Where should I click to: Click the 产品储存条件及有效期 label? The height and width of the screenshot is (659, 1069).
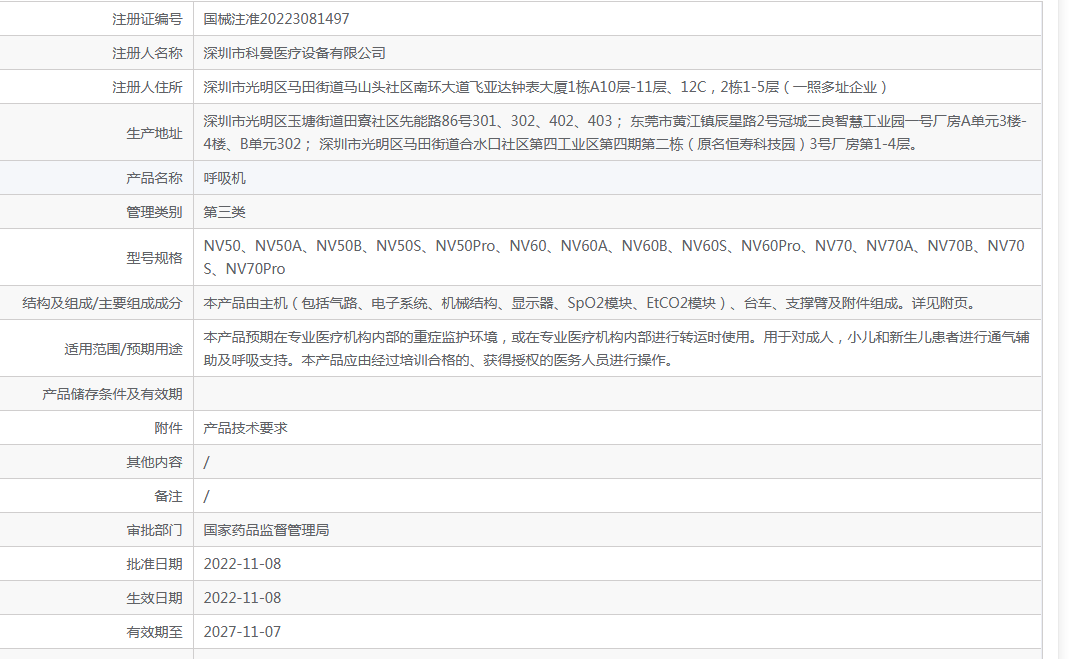112,394
